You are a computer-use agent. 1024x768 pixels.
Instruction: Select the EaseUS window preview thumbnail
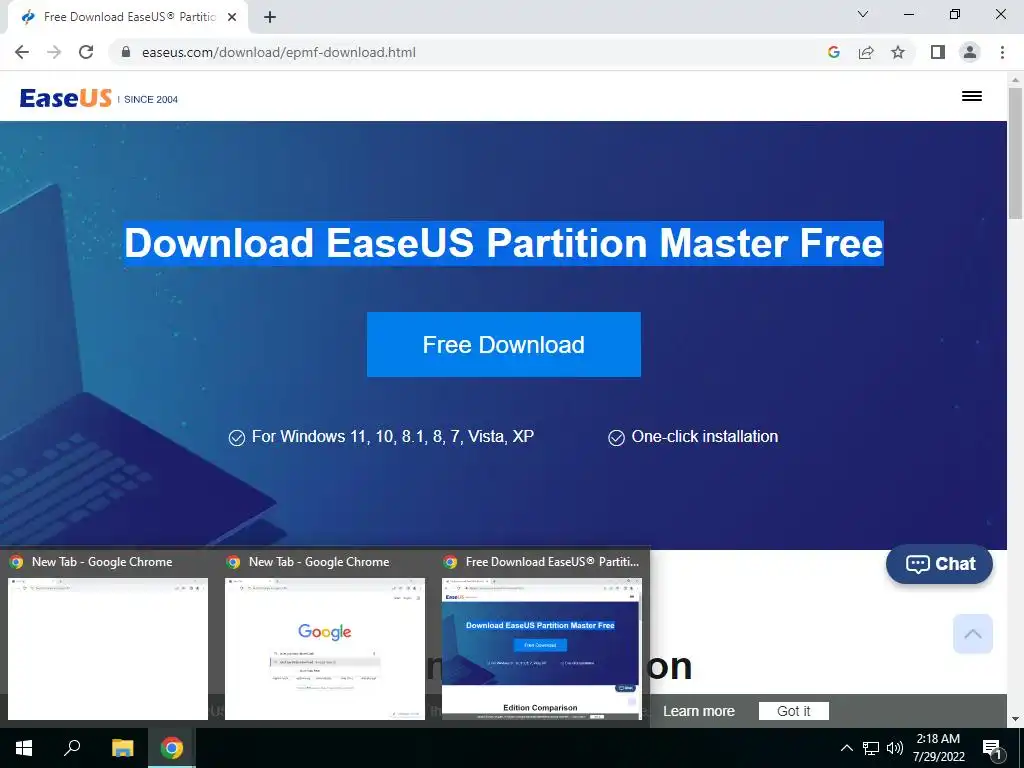click(541, 648)
